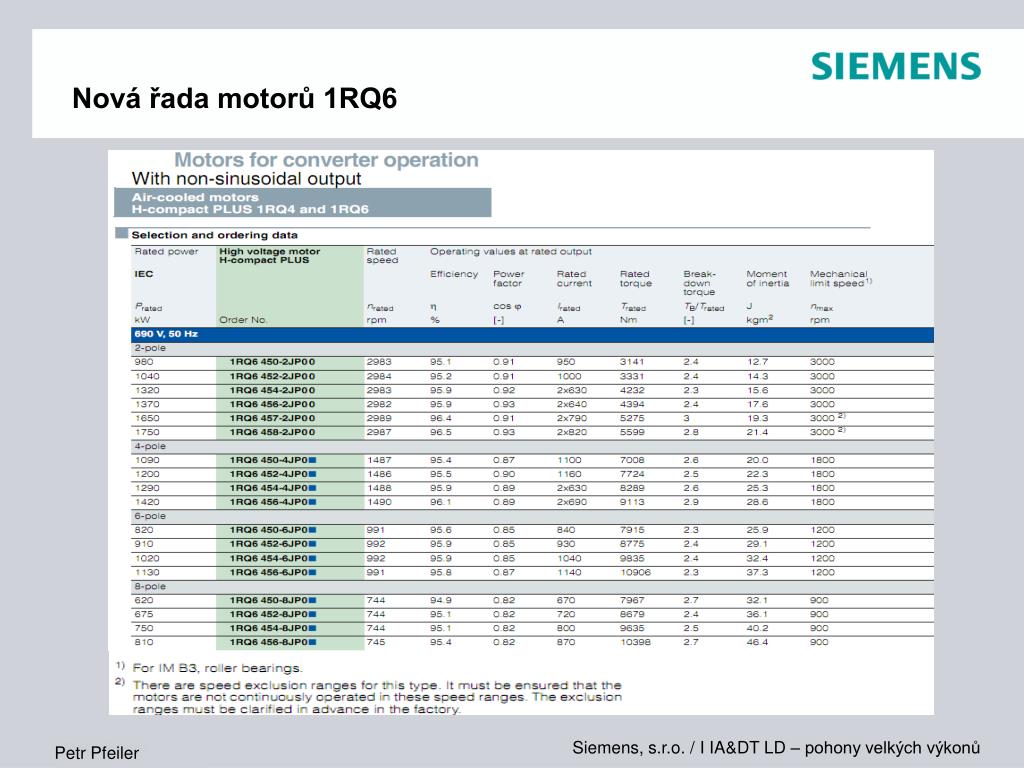The height and width of the screenshot is (768, 1024).
Task: Pick order number 1RQ6 450-6JP0
Action: coord(273,530)
